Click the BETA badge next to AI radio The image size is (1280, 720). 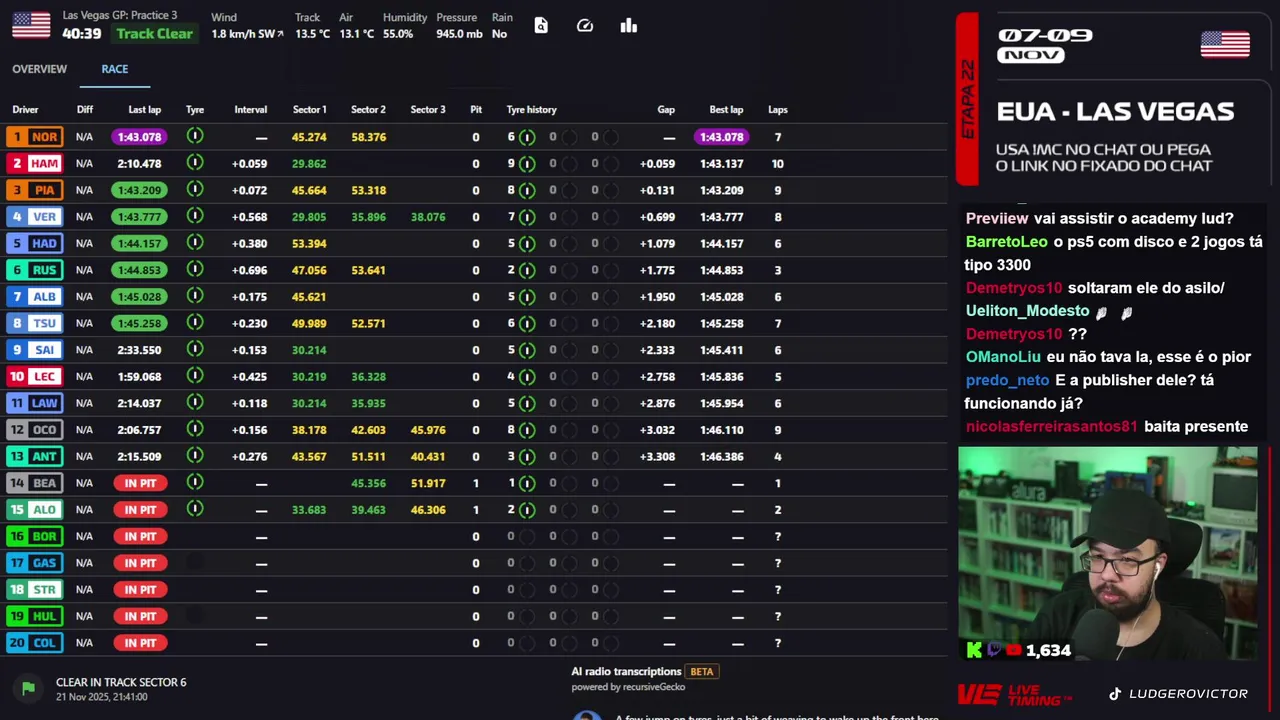(x=702, y=672)
